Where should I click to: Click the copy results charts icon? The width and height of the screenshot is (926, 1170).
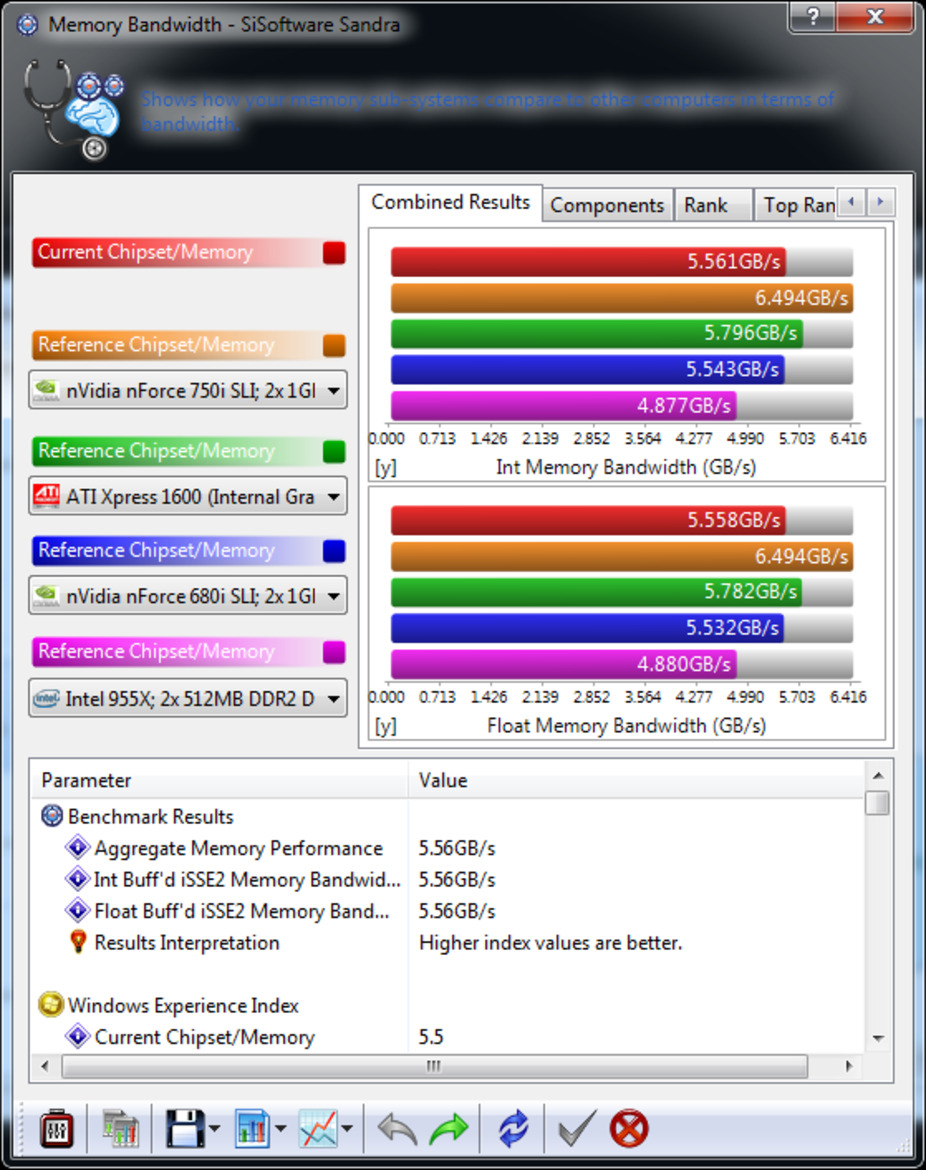[x=120, y=1128]
